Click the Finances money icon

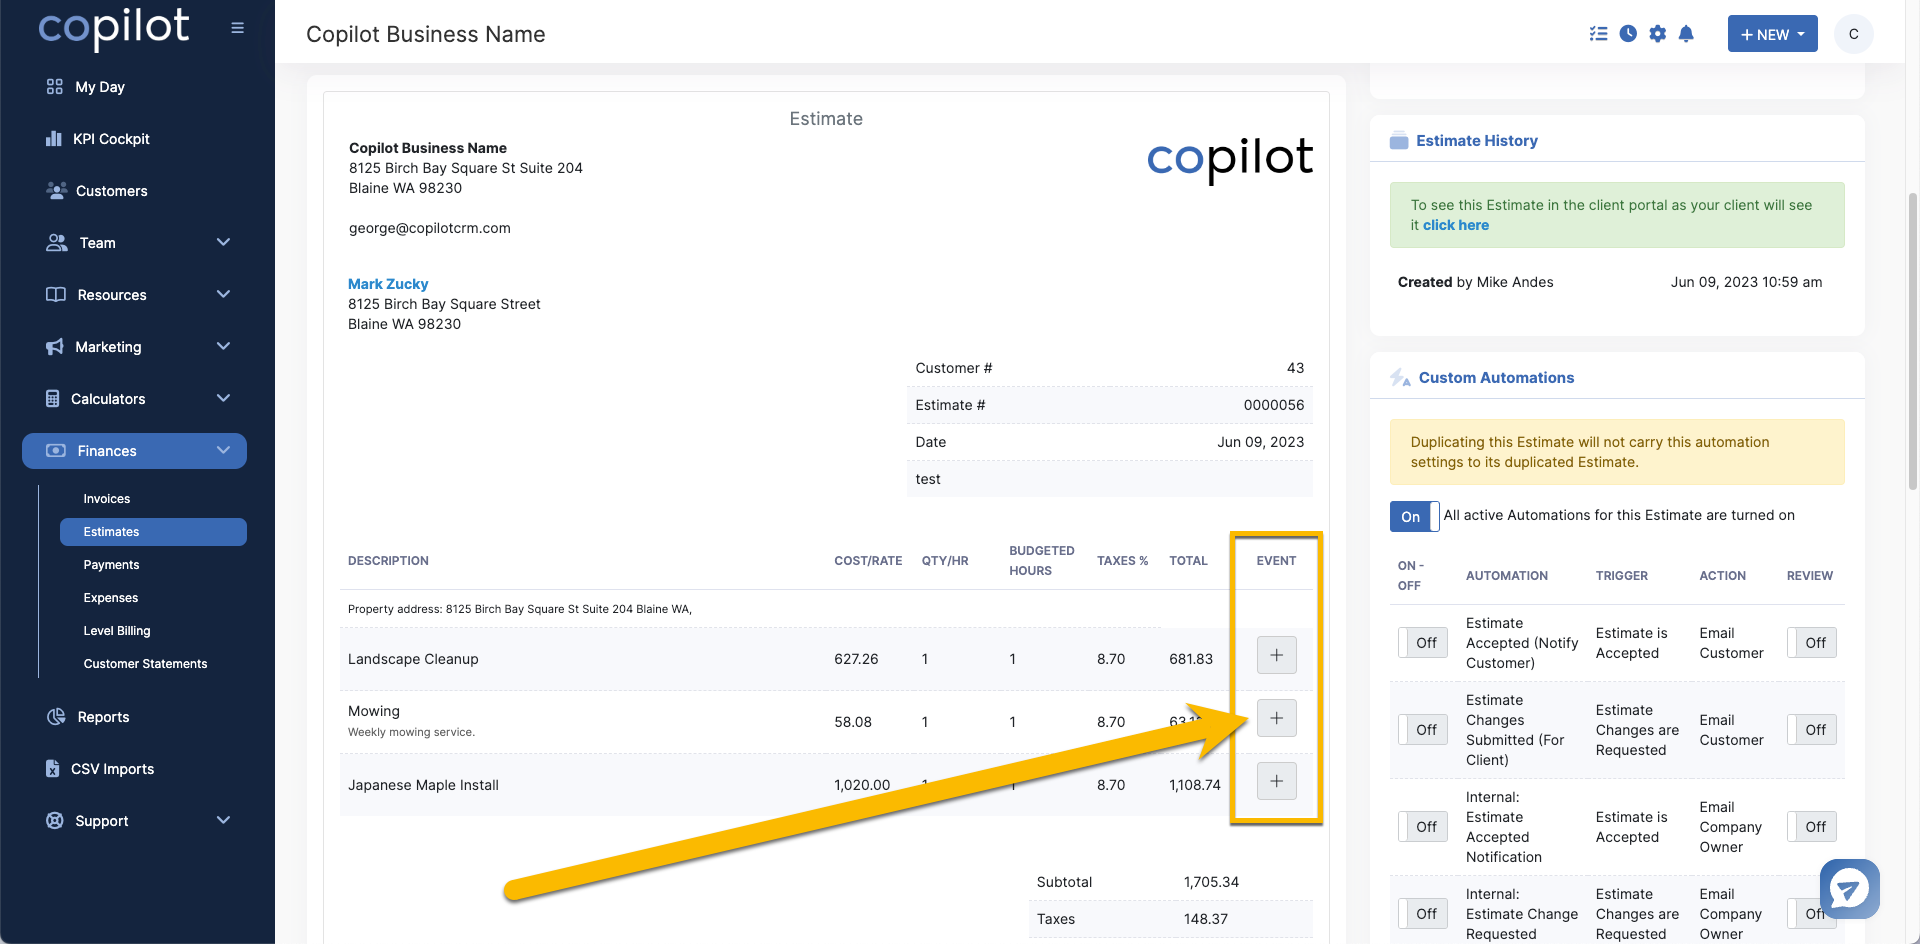click(56, 450)
